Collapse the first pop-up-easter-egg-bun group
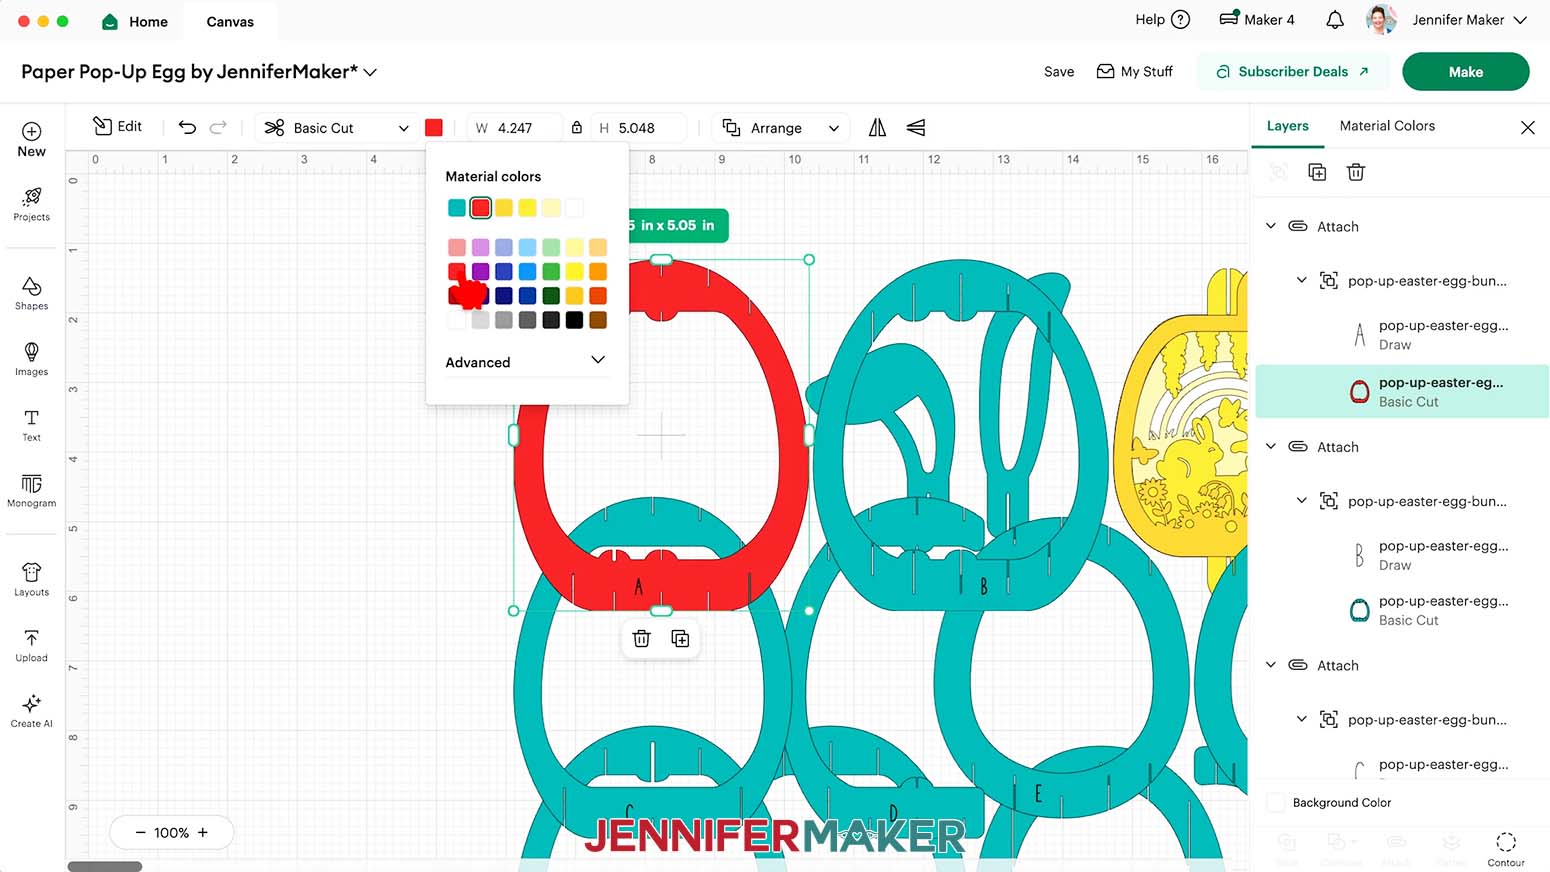The image size is (1550, 872). [1301, 280]
